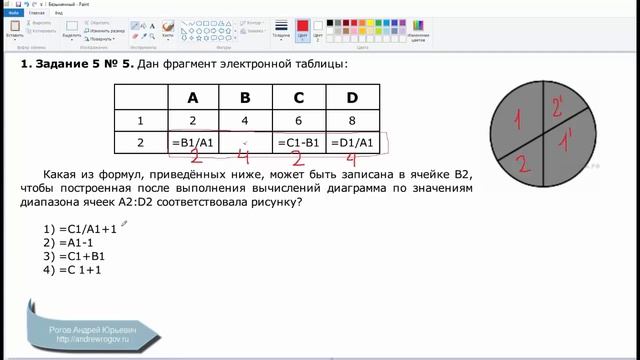Open the Толщина line thickness dropdown
Viewport: 640px width, 360px height.
tap(281, 31)
